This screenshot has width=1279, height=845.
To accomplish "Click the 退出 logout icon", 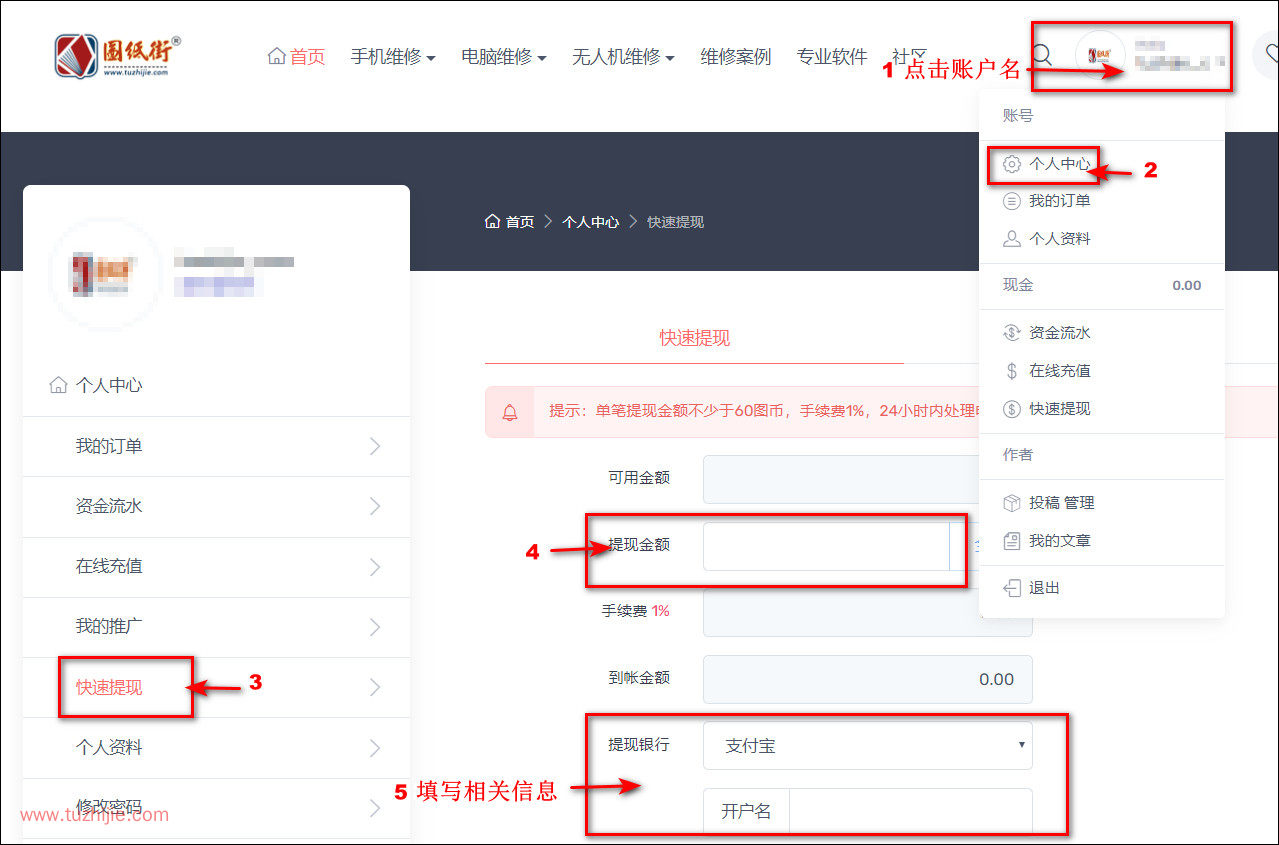I will (1012, 588).
